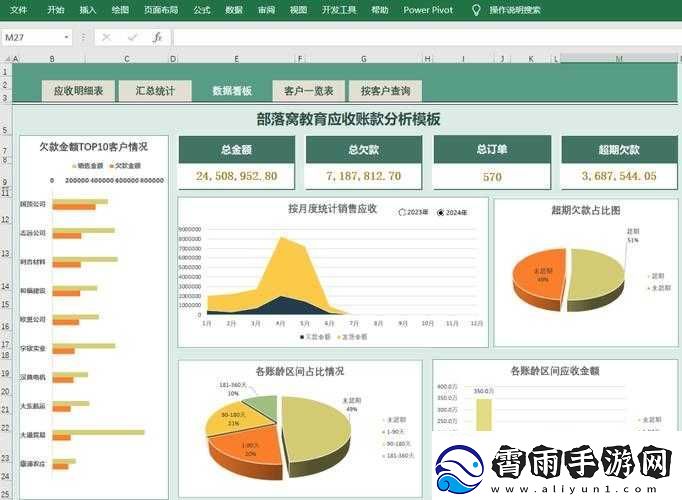Click the 350.0万 bar in aging chart
Screen dimensions: 682x500
click(x=484, y=415)
